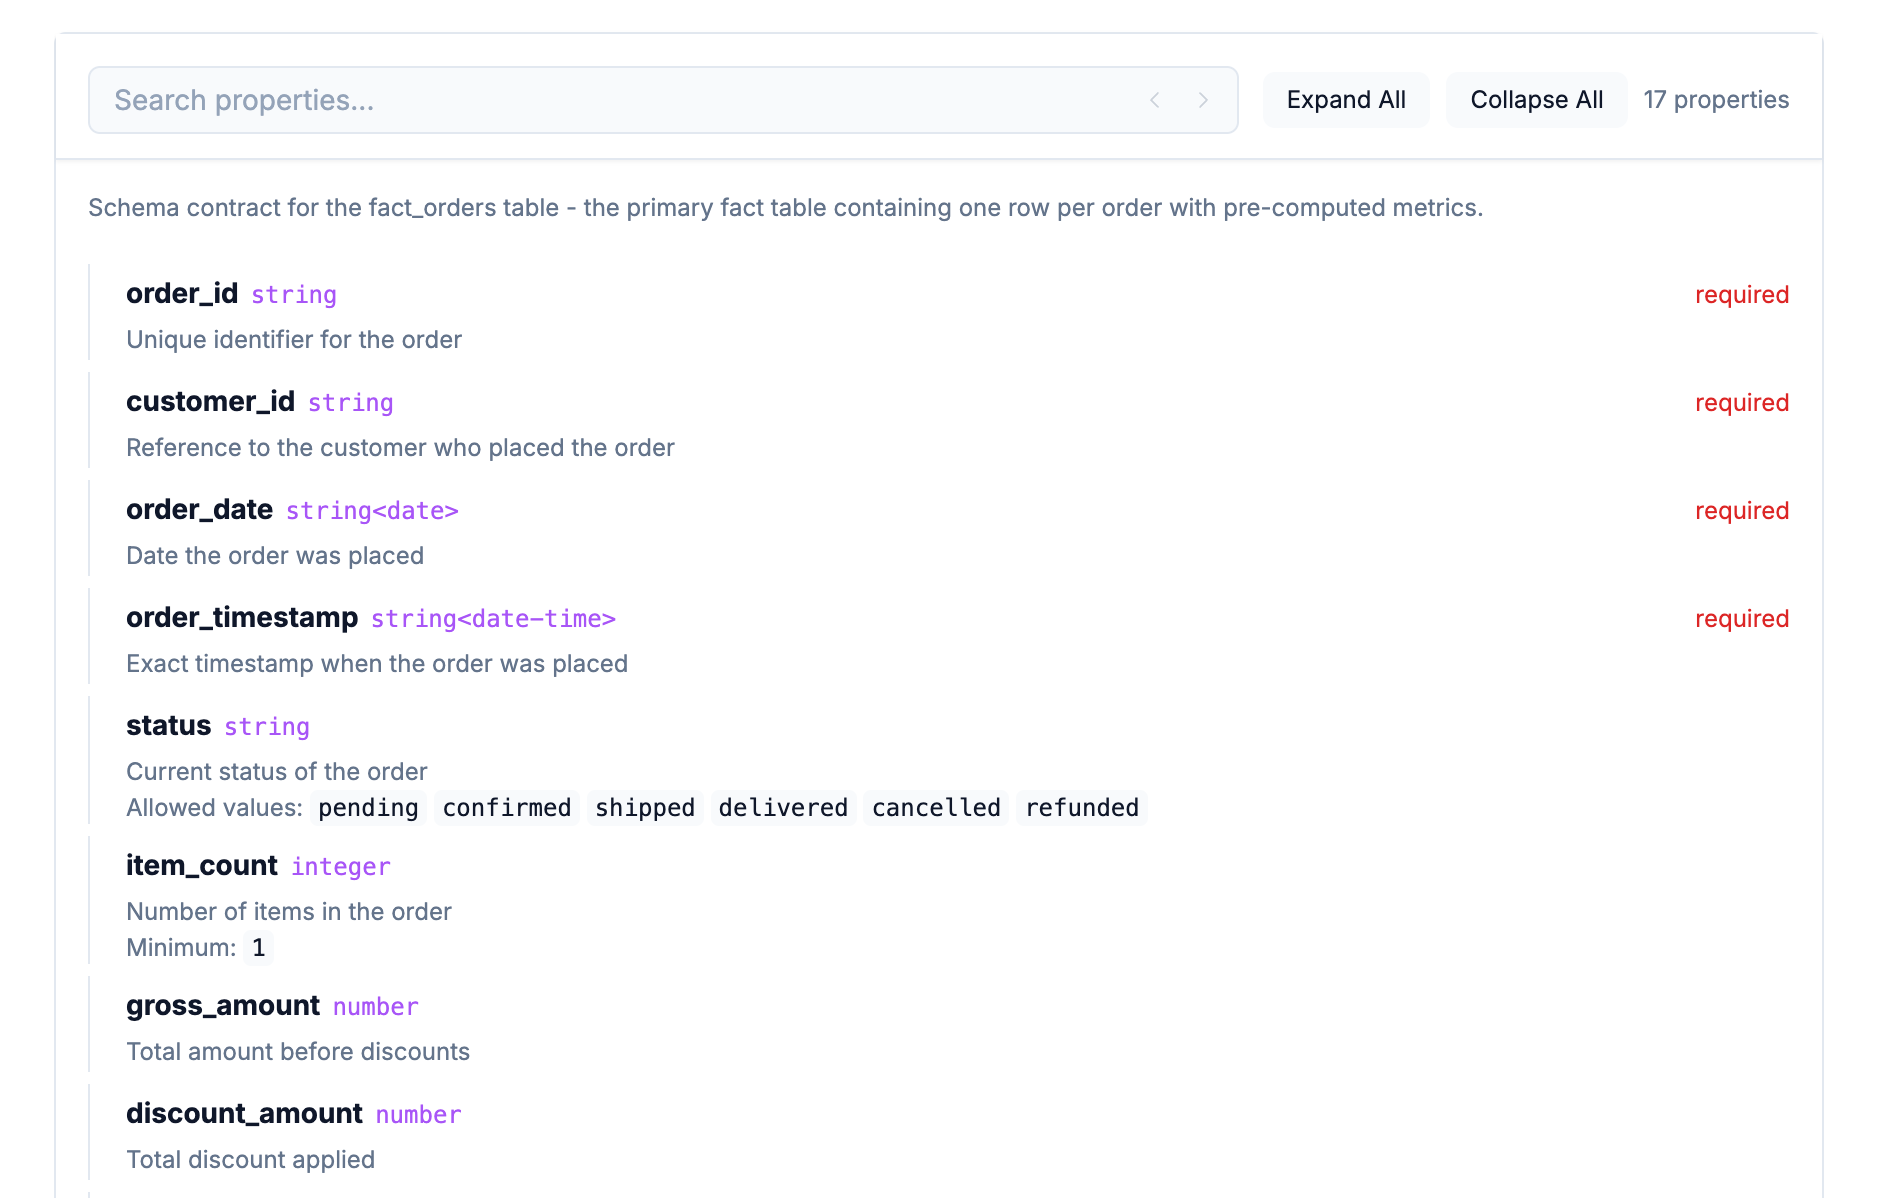The image size is (1898, 1198).
Task: Click the Search properties input field
Action: pos(620,100)
